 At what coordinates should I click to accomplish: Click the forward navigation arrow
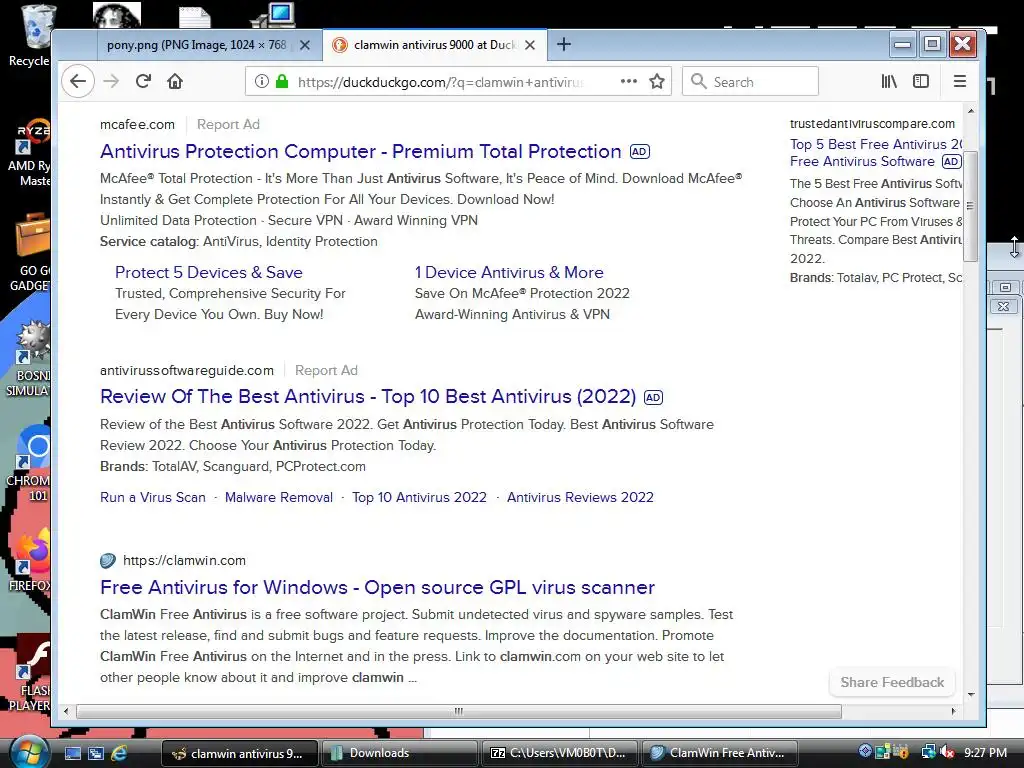point(112,82)
